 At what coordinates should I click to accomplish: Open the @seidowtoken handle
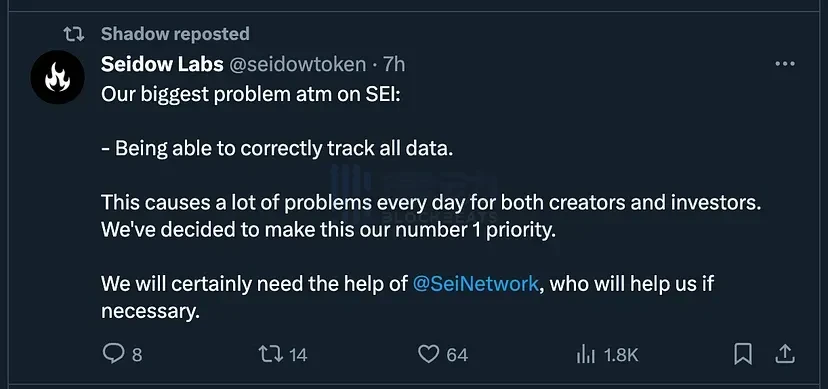297,64
